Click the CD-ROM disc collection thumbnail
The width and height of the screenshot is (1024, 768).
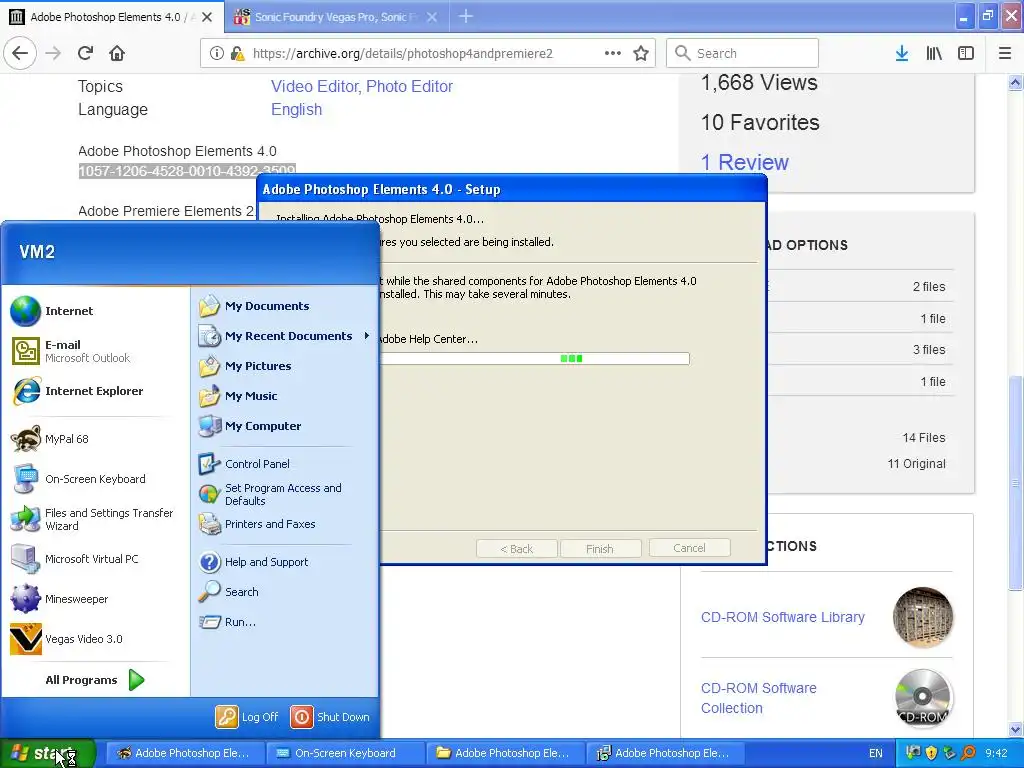coord(922,697)
